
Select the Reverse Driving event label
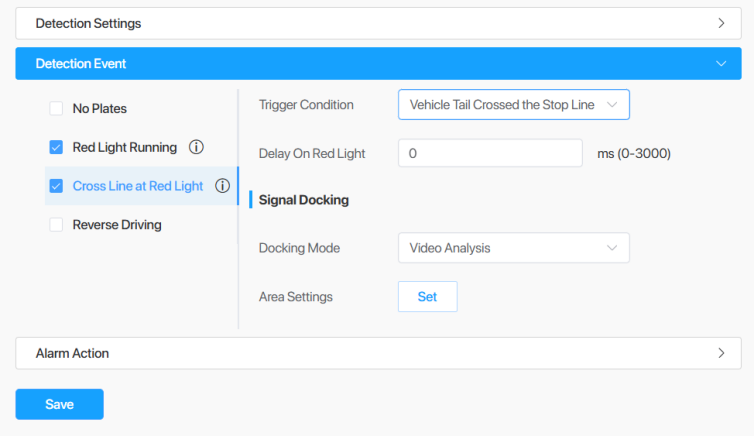click(117, 224)
